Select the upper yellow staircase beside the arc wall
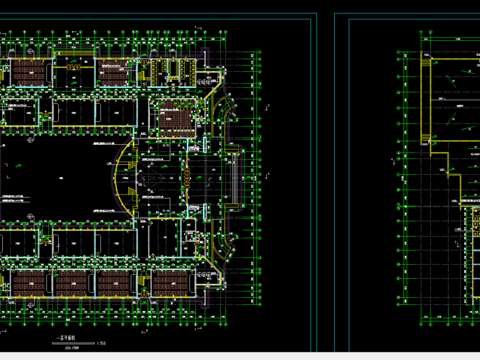480x360 pixels. point(132,164)
